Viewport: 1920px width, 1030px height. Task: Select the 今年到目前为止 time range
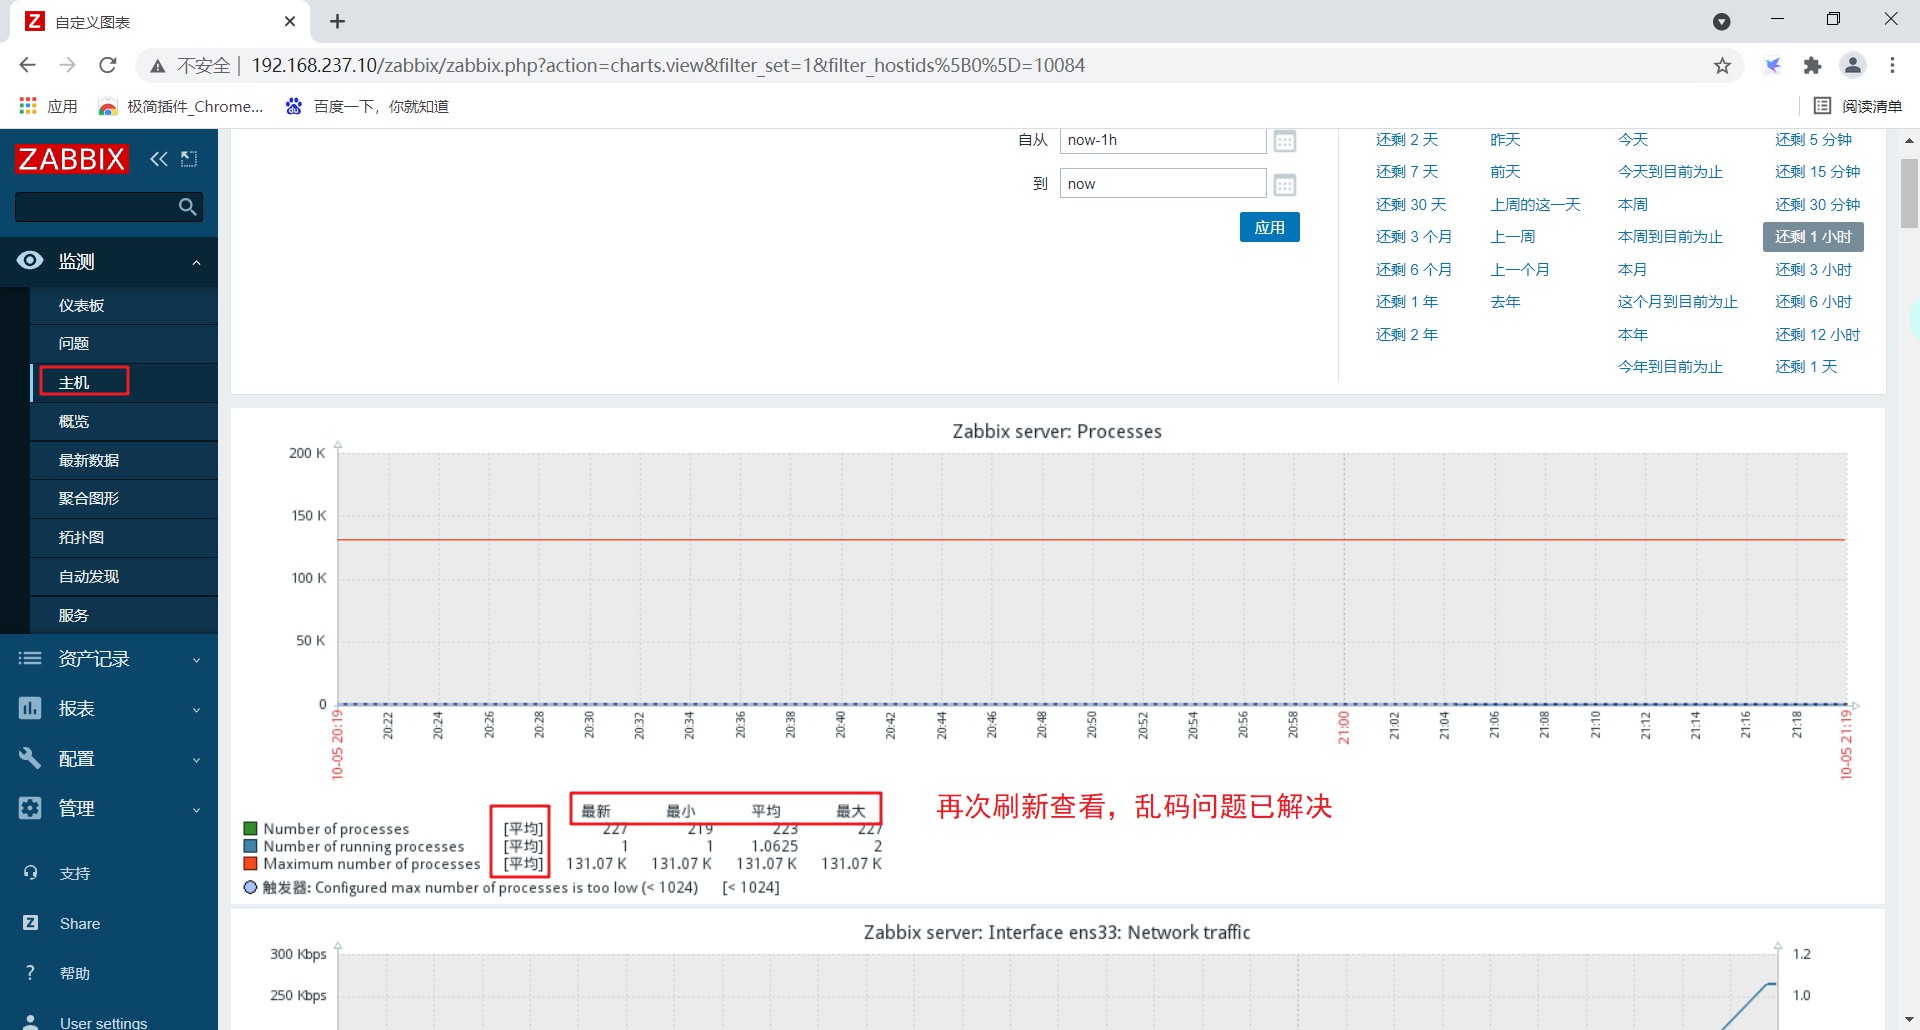(1670, 366)
